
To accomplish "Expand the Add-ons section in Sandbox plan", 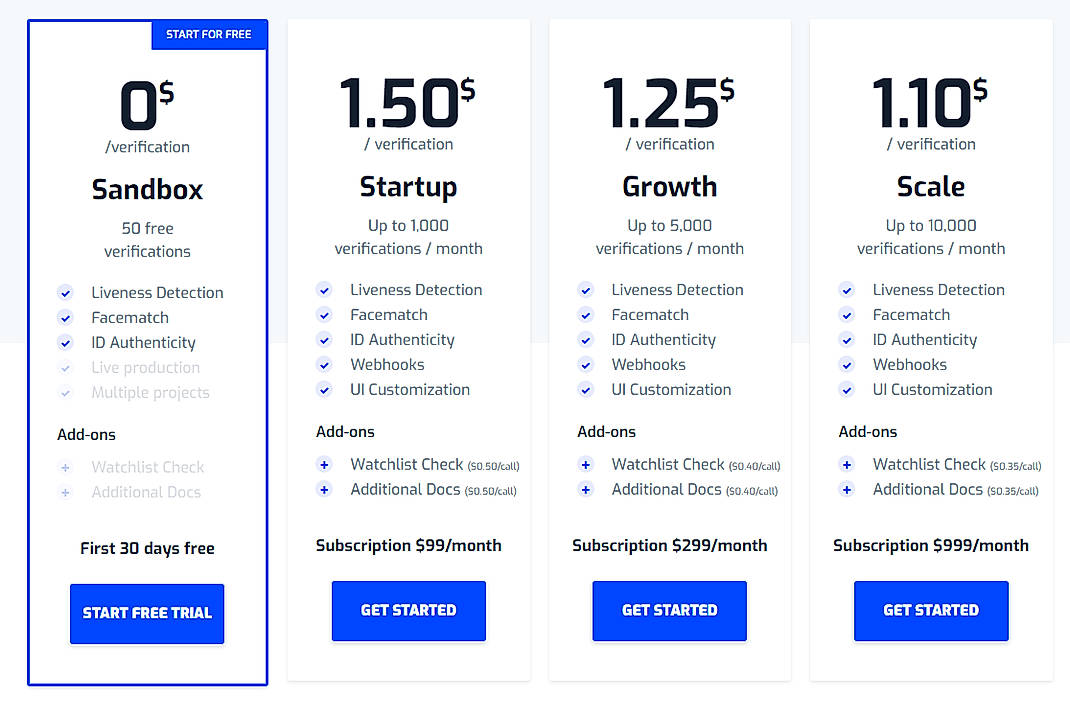I will click(x=88, y=434).
